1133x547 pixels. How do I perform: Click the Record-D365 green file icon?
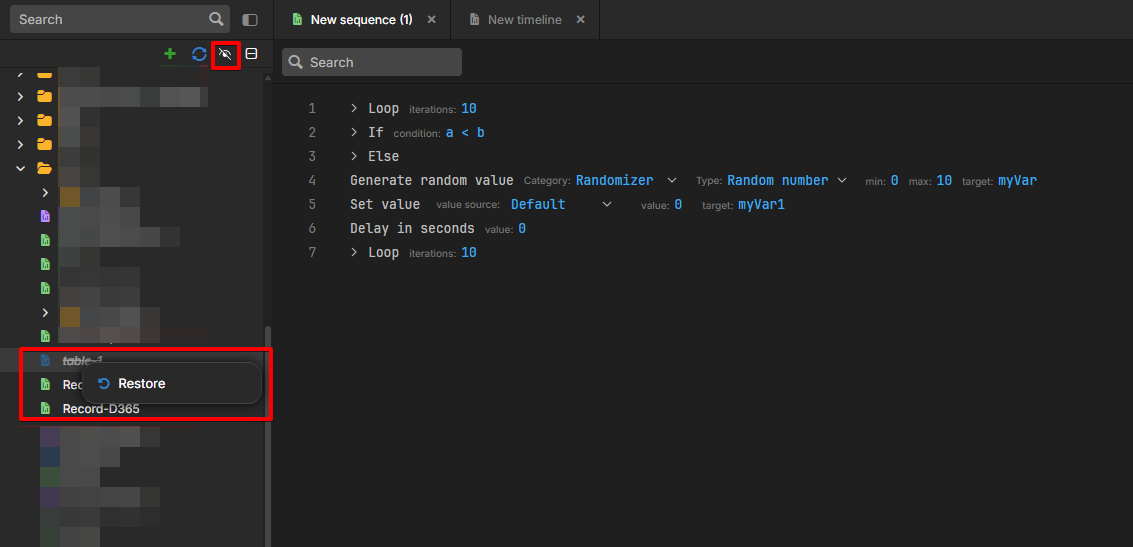tap(45, 408)
